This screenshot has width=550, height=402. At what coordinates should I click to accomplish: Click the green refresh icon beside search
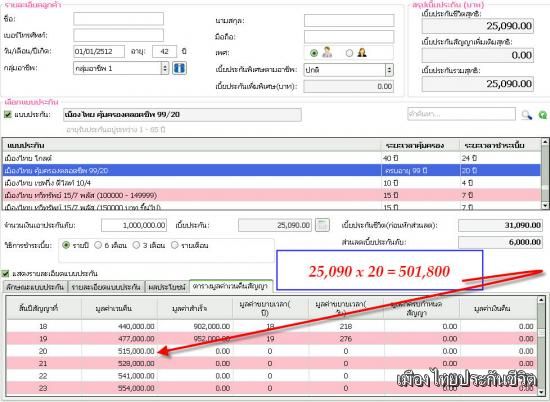tap(543, 115)
